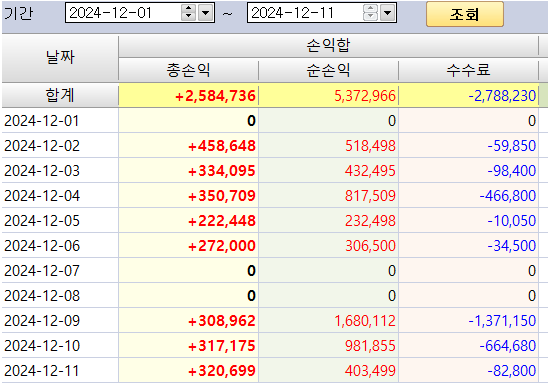Increase the start date with up arrow
548x392 pixels.
[189, 9]
